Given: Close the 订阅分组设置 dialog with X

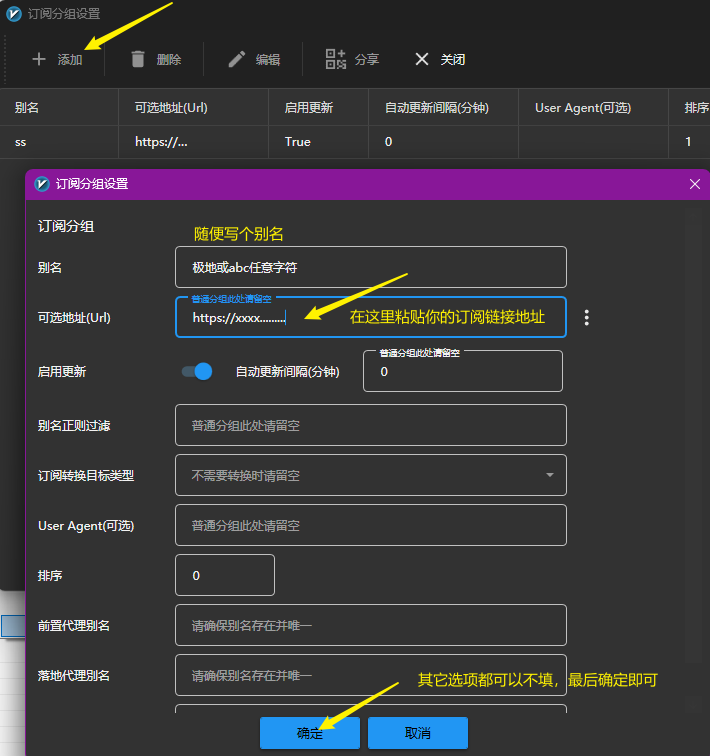Looking at the screenshot, I should (x=695, y=184).
